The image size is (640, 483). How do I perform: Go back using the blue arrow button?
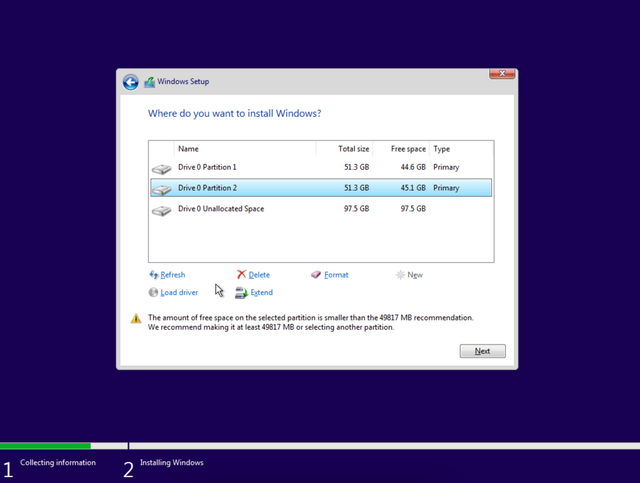pos(131,82)
